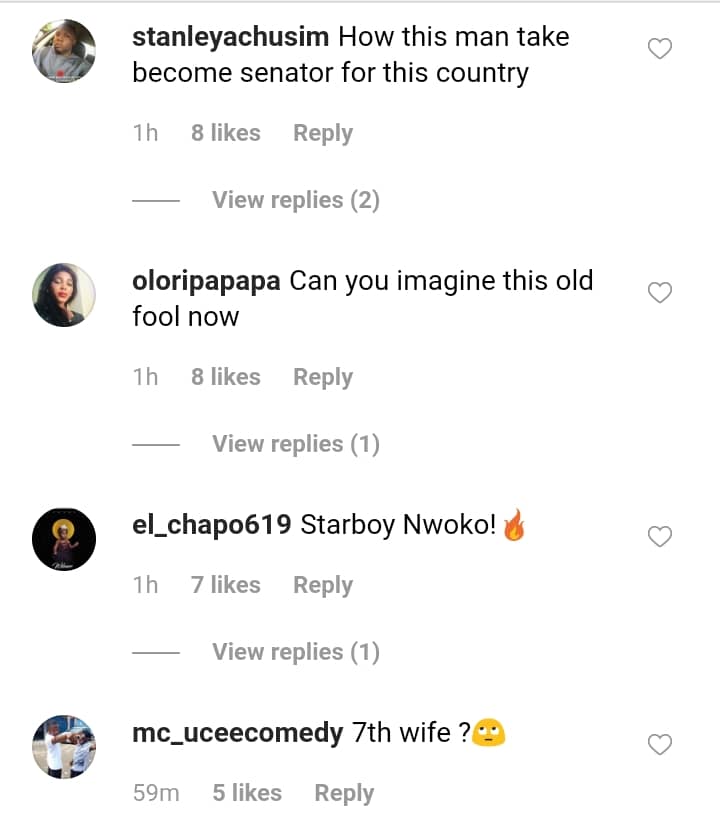Reply to mc_uceecomedy's 7th wife comment
720x816 pixels.
point(344,793)
